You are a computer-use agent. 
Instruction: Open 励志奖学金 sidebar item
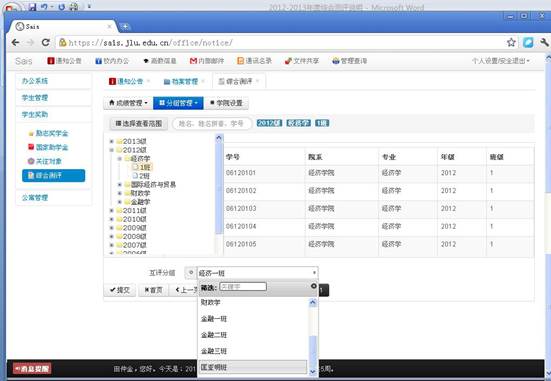pos(48,133)
